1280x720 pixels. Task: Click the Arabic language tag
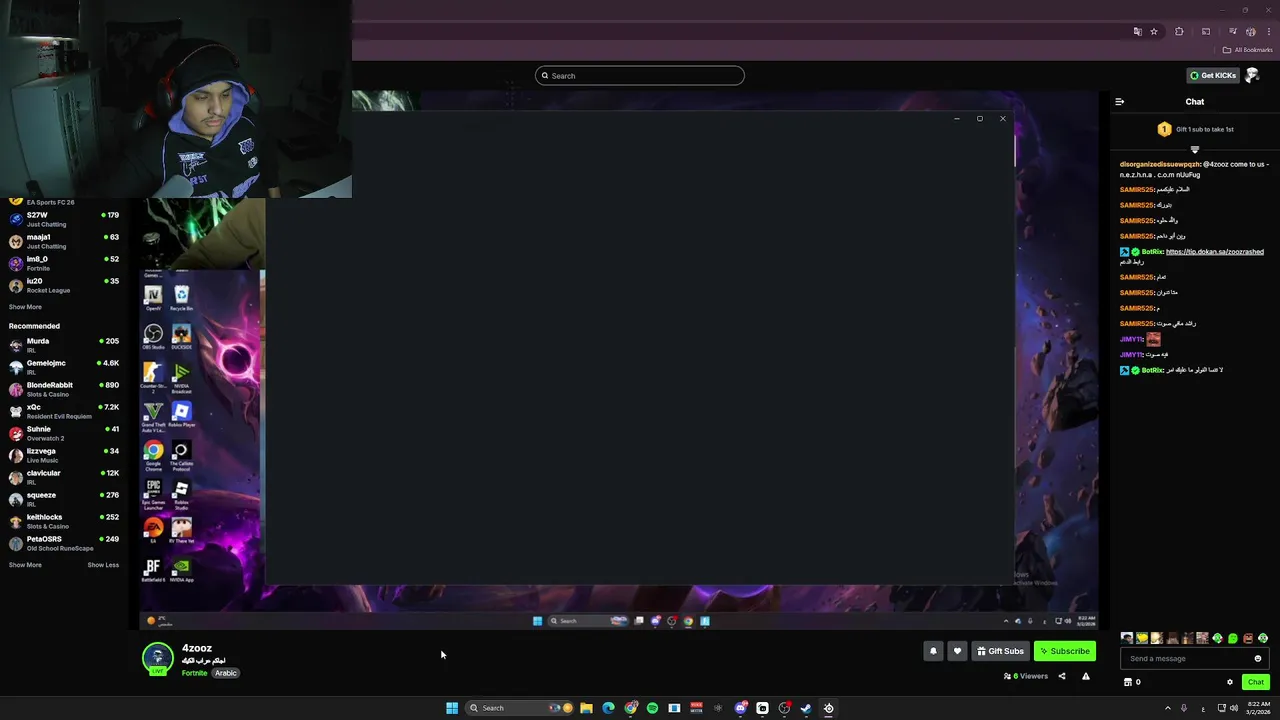tap(226, 673)
